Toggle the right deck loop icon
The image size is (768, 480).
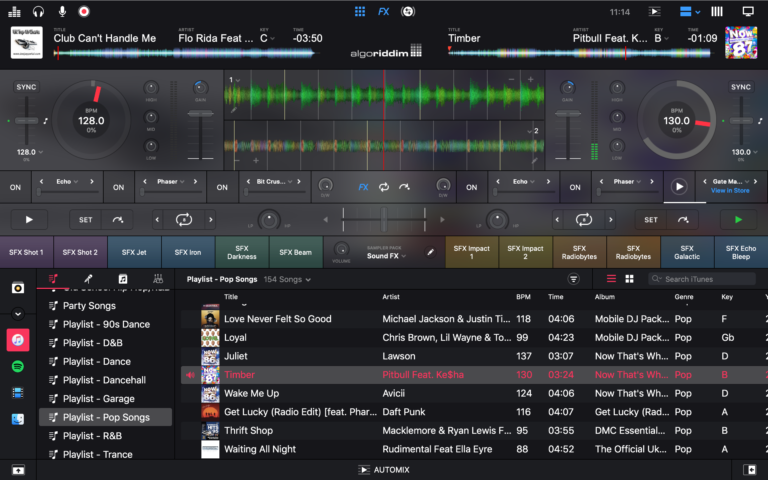pyautogui.click(x=583, y=219)
